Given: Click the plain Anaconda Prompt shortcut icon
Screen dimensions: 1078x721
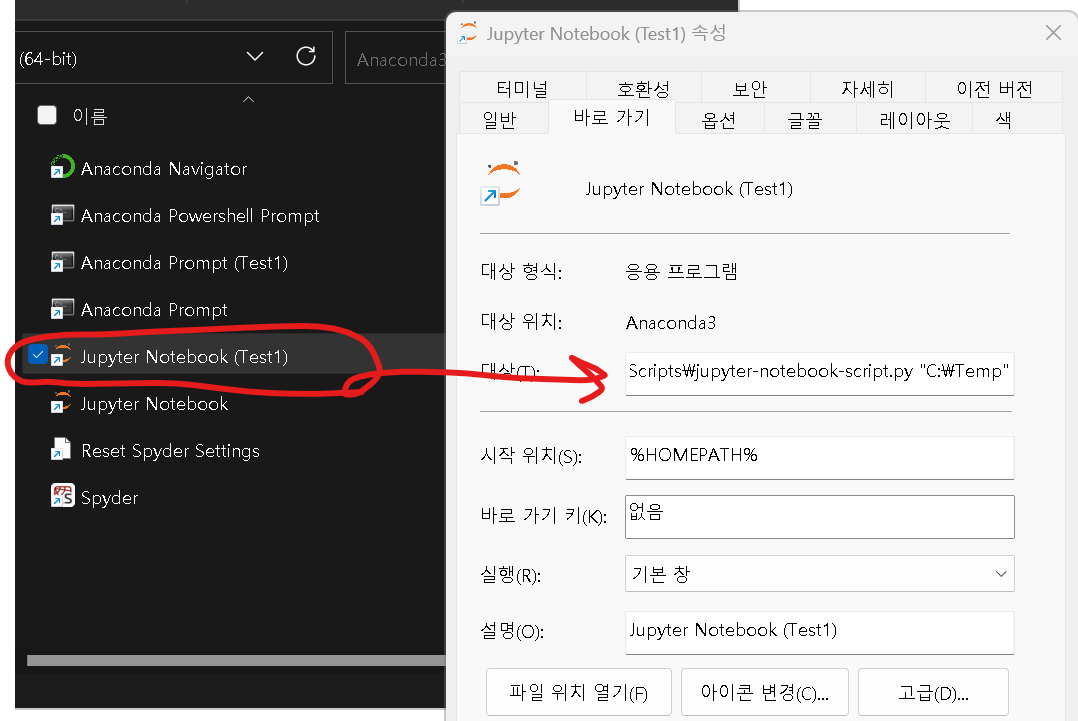Looking at the screenshot, I should point(62,309).
